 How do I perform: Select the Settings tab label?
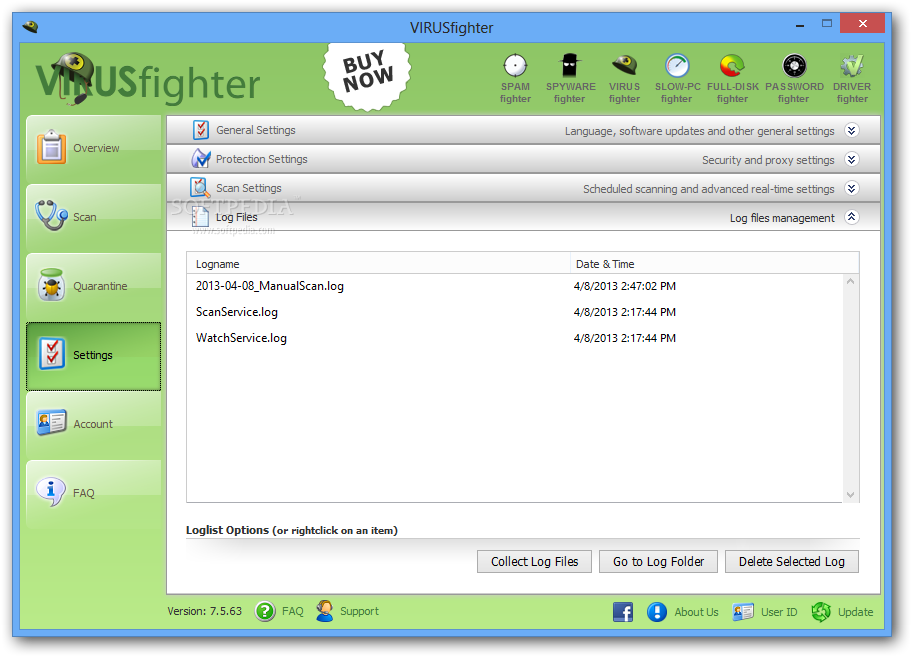coord(92,355)
